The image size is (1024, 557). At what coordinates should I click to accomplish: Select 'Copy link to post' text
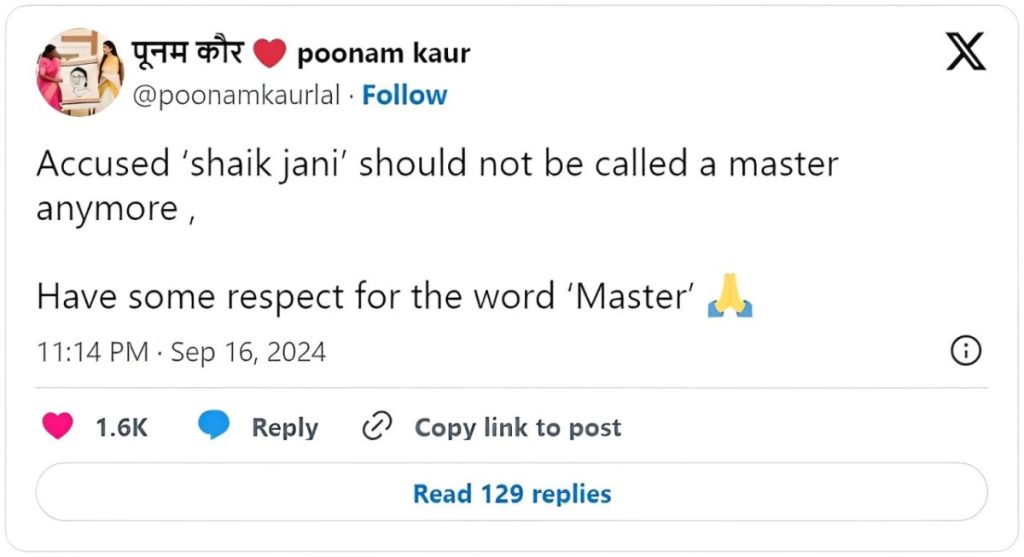(517, 428)
